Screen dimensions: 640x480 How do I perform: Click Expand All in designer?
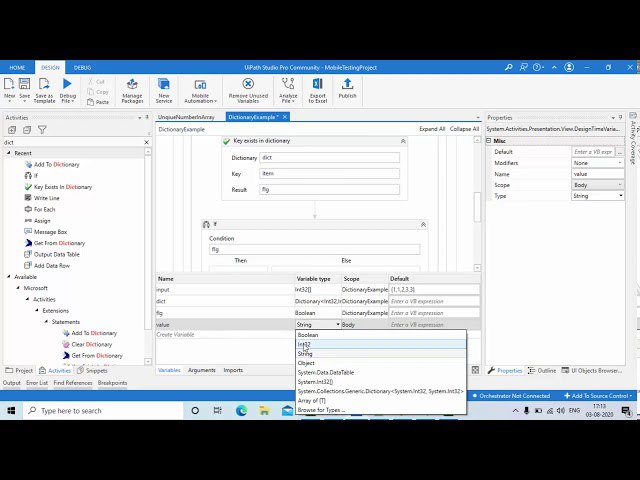pos(432,129)
